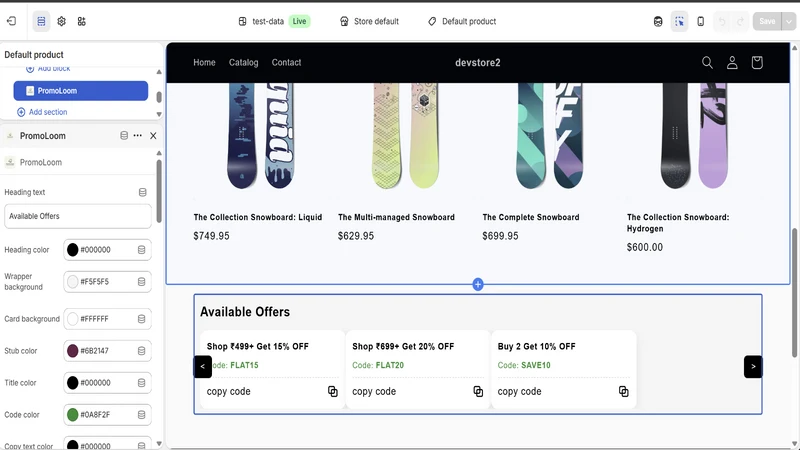This screenshot has width=800, height=450.
Task: Open Stub color swatch #6B2147
Action: [72, 351]
